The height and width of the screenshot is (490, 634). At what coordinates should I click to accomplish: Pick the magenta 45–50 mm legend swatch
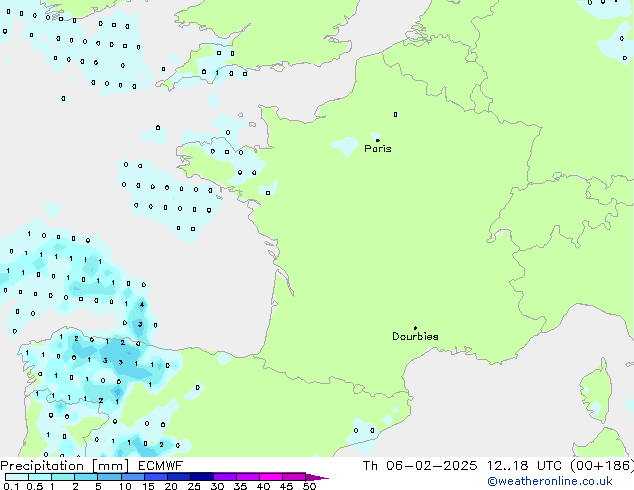coord(297,477)
